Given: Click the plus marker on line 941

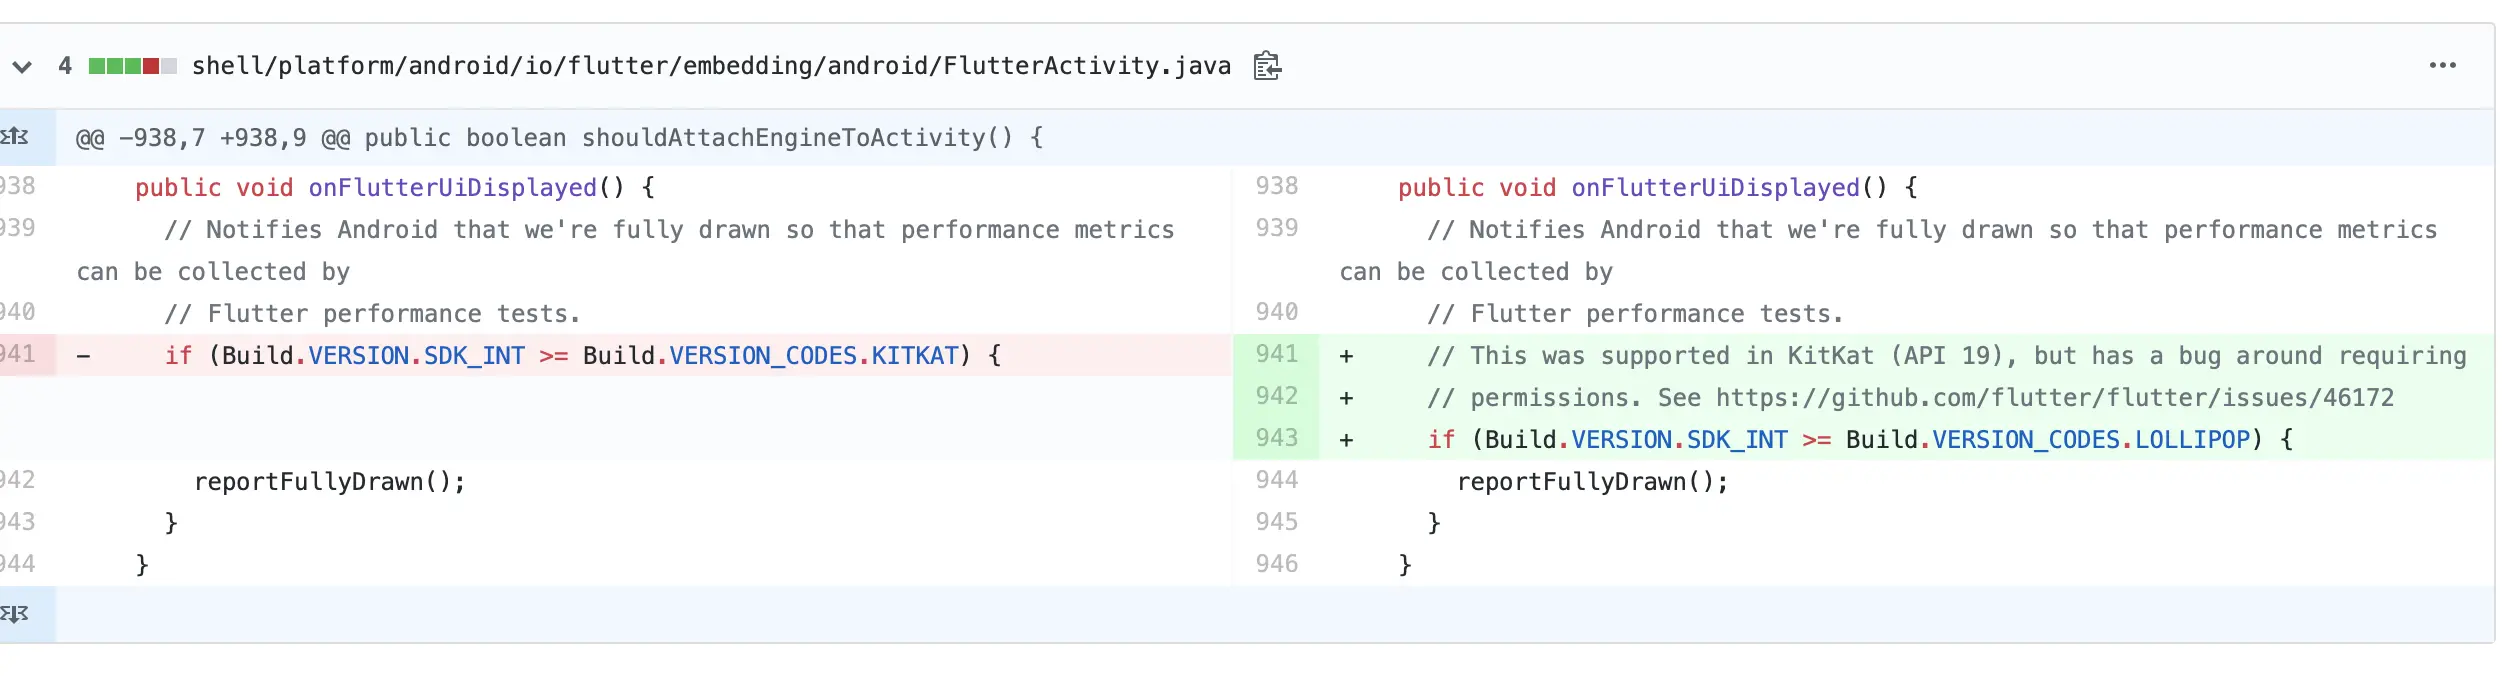Looking at the screenshot, I should (x=1346, y=356).
